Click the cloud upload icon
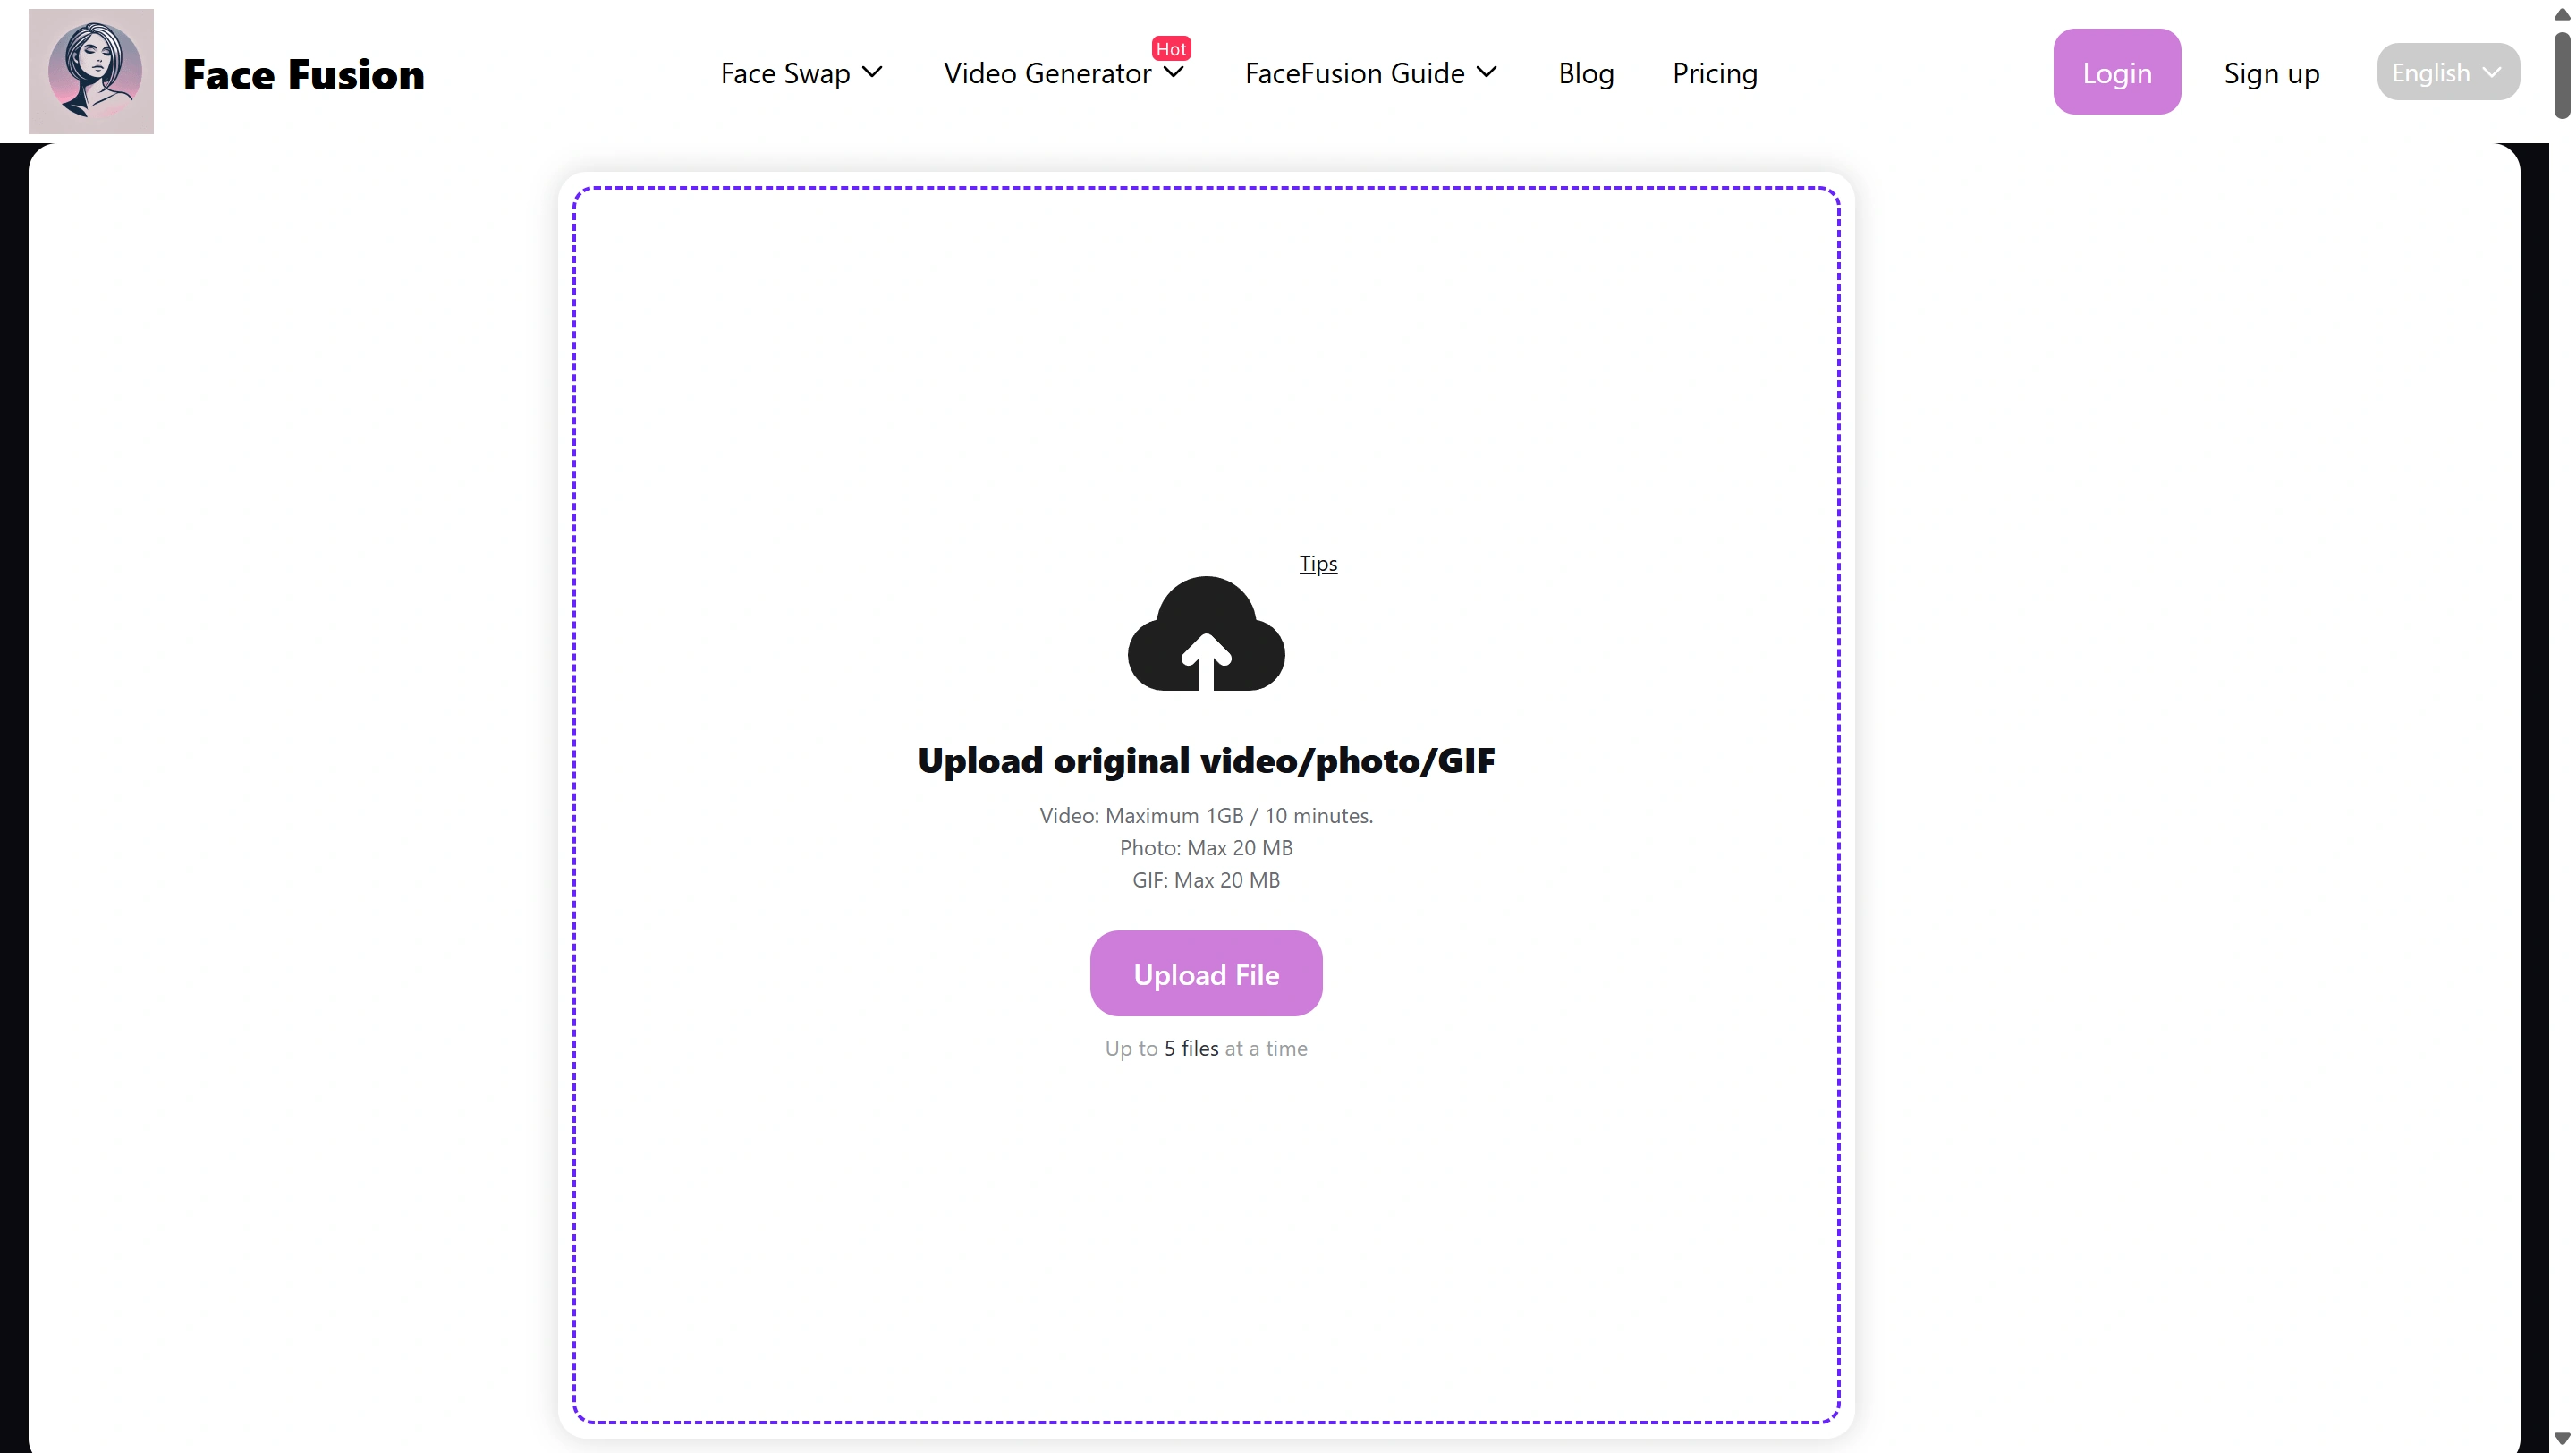The width and height of the screenshot is (2576, 1453). [x=1206, y=633]
